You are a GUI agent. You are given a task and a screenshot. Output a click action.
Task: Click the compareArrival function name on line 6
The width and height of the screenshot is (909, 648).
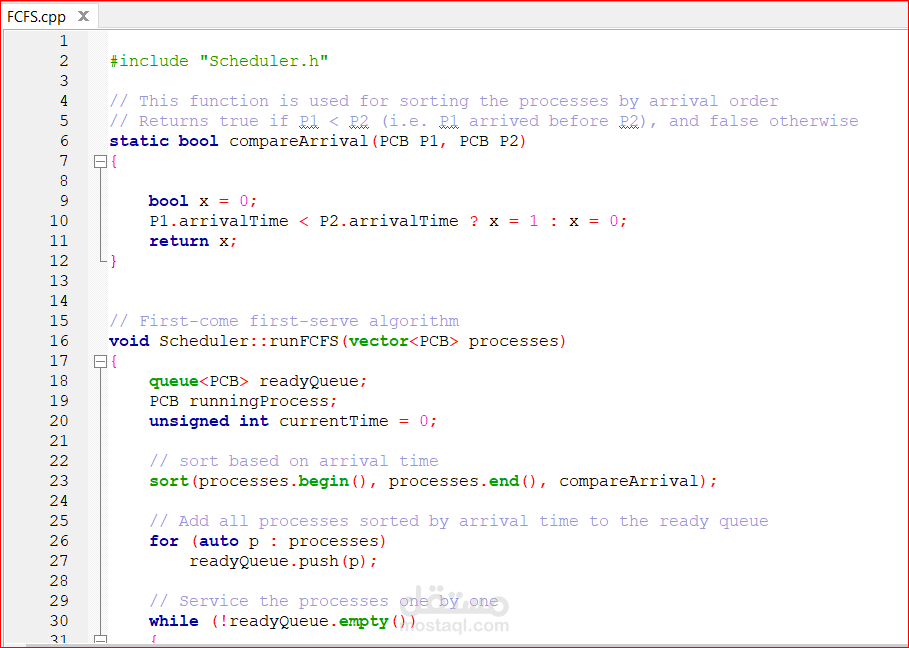point(299,141)
